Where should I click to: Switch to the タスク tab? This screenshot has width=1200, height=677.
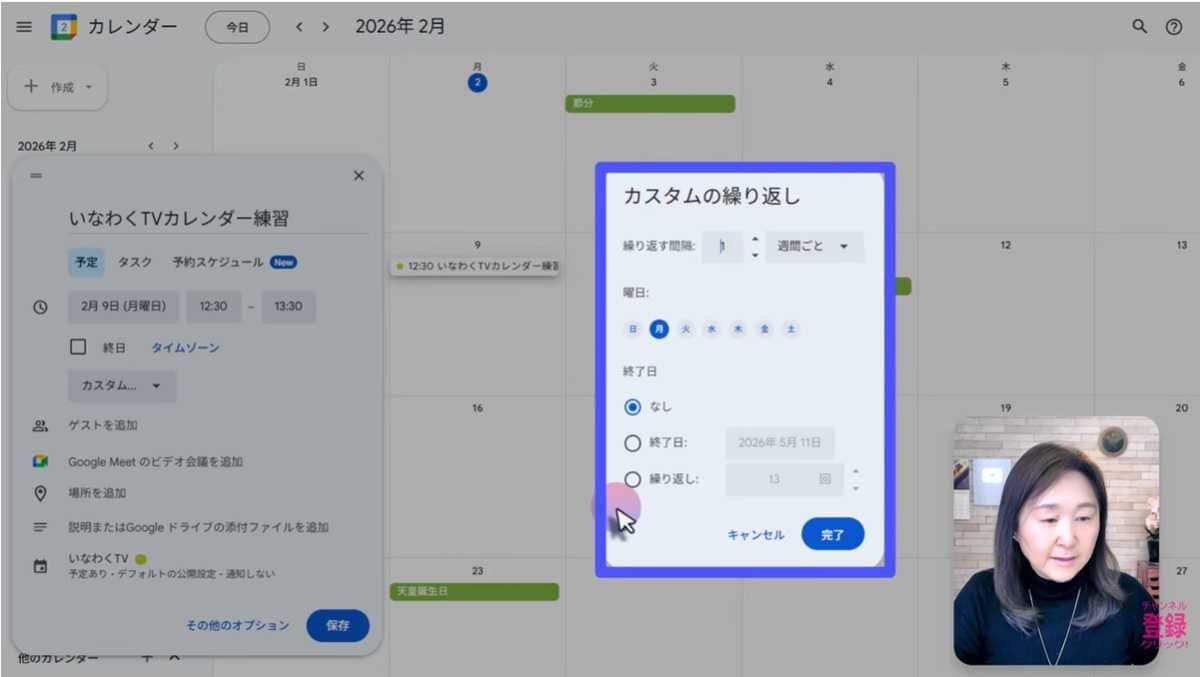(x=135, y=262)
